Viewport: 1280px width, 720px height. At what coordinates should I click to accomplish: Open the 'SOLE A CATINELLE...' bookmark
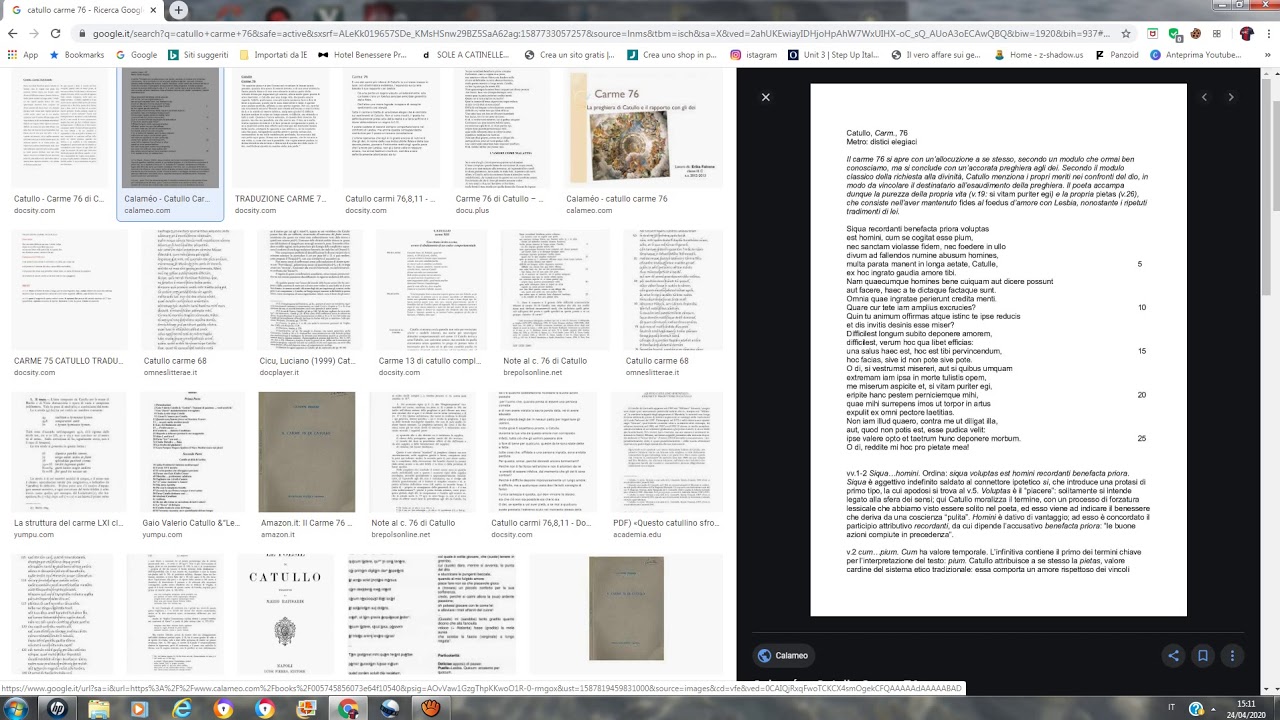(464, 55)
